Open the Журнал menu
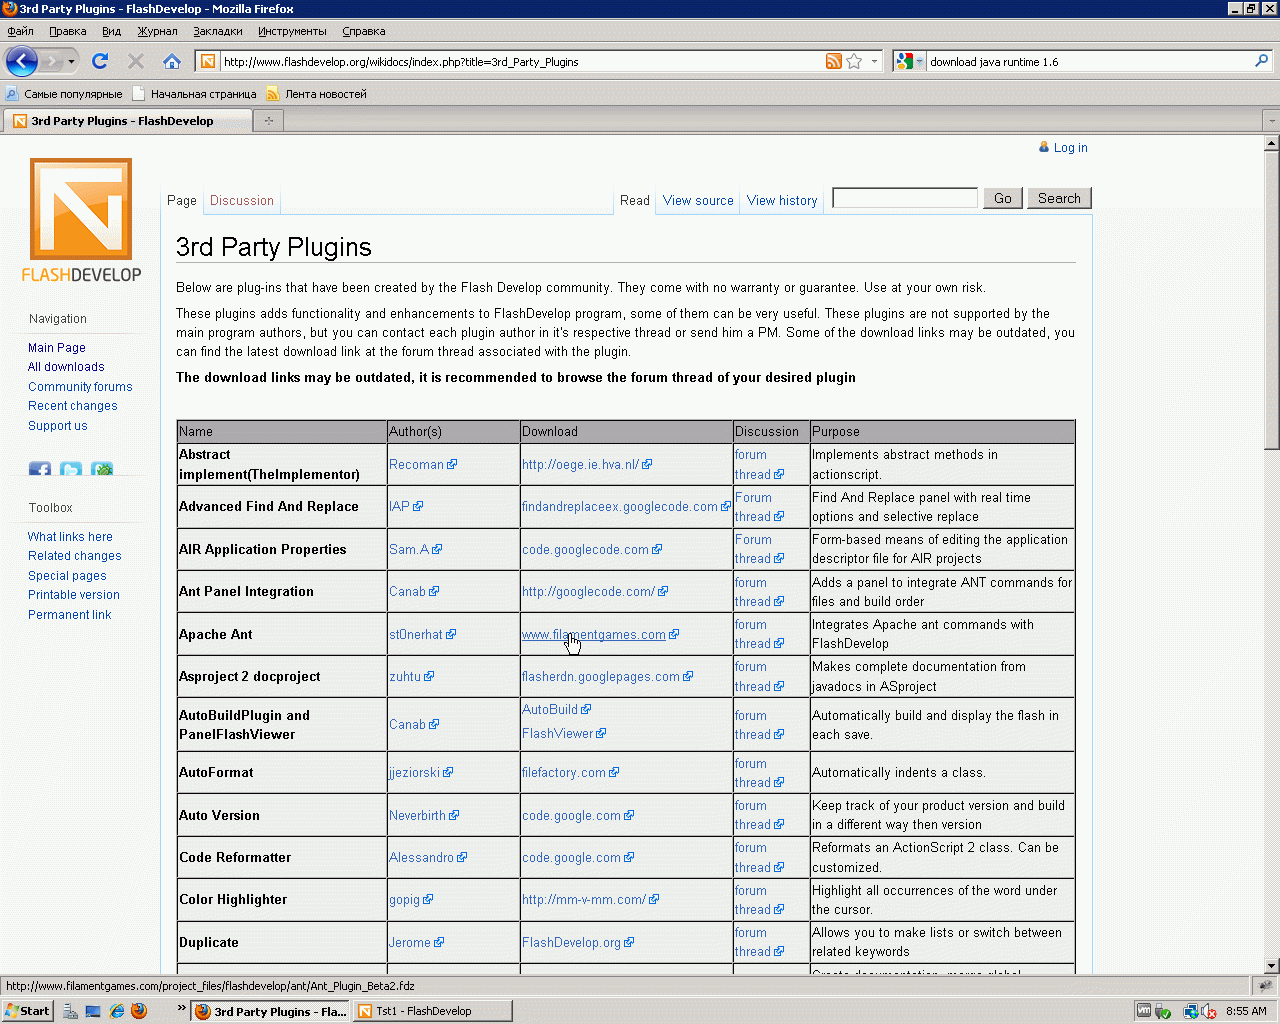Screen dimensions: 1280x1024 157,31
